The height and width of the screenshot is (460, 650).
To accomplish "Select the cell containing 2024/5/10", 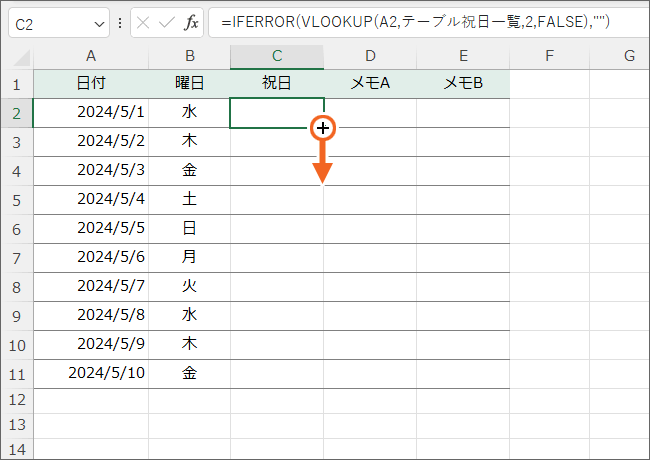I will pos(91,374).
